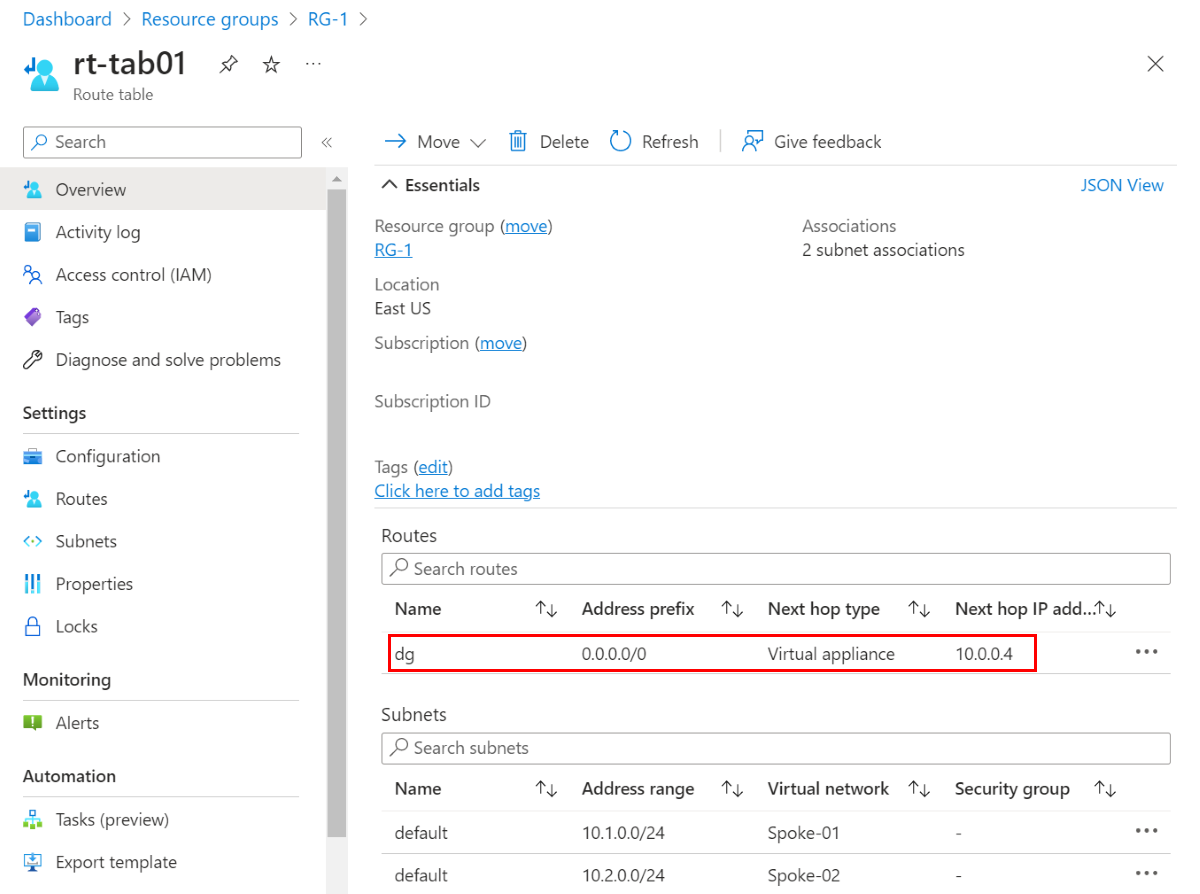Viewport: 1200px width, 894px height.
Task: Focus the Search routes field
Action: 776,569
